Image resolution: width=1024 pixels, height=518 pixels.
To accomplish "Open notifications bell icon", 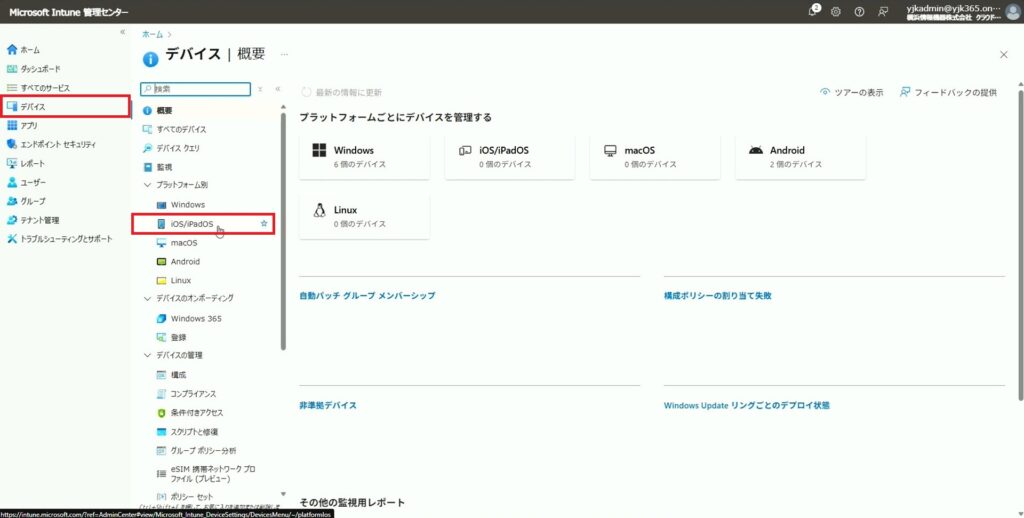I will click(813, 11).
